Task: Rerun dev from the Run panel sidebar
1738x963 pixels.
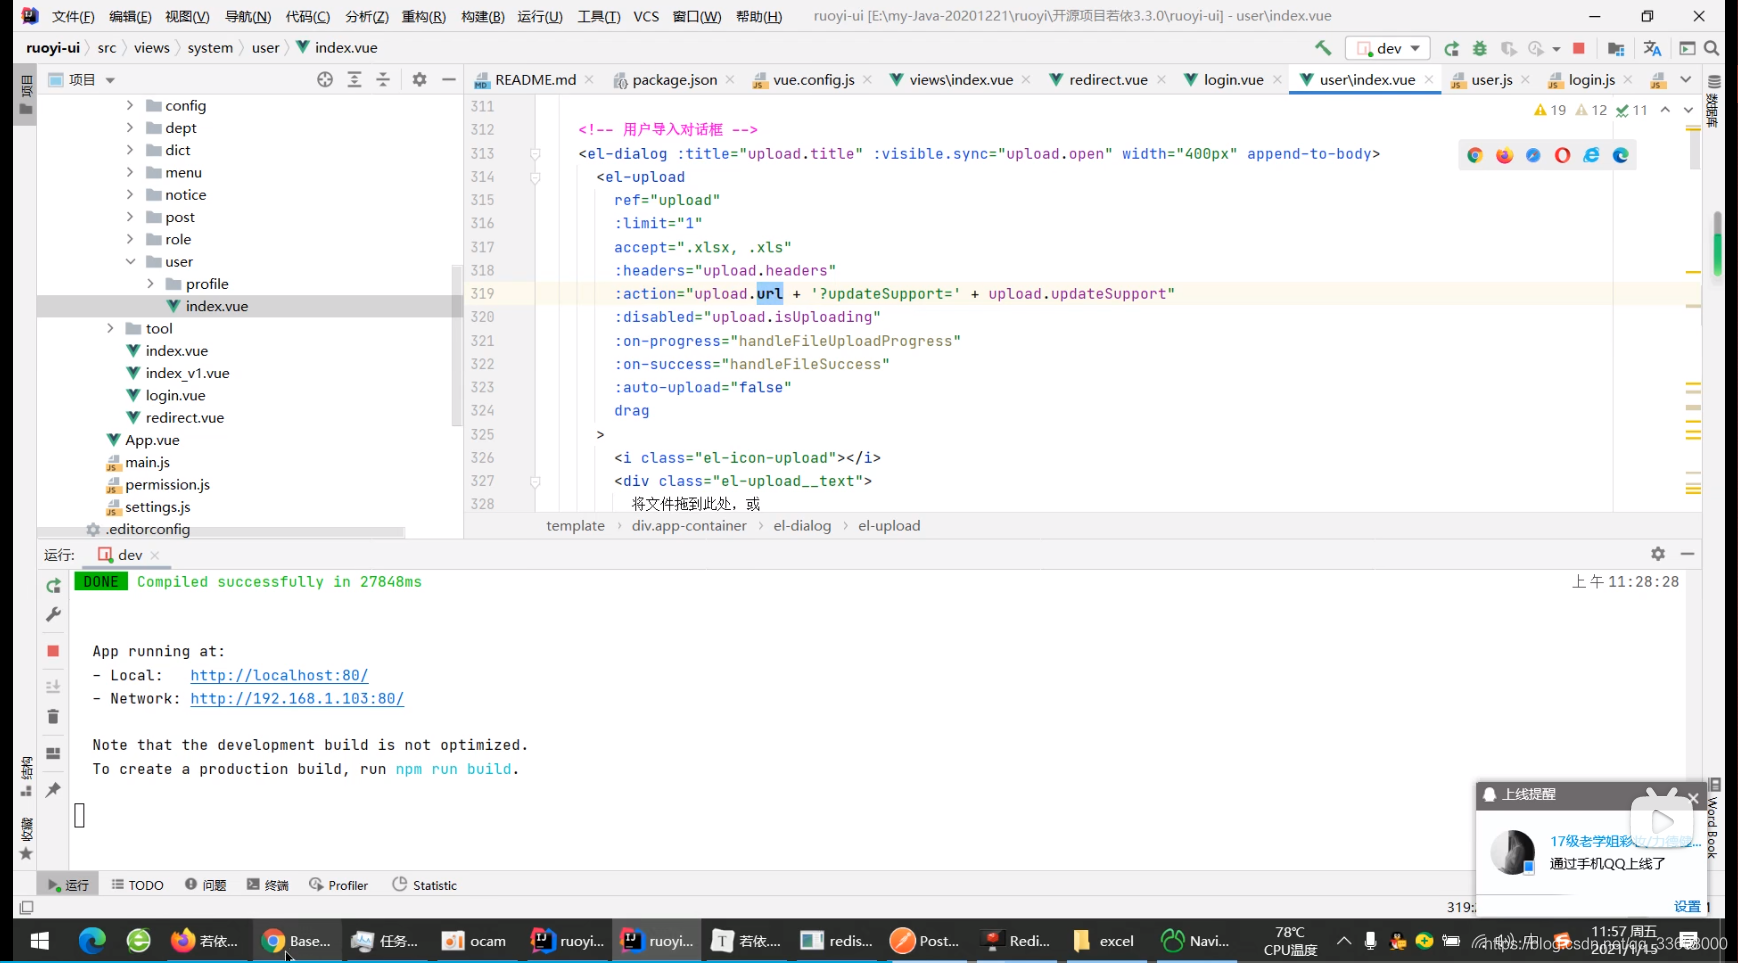Action: coord(53,586)
